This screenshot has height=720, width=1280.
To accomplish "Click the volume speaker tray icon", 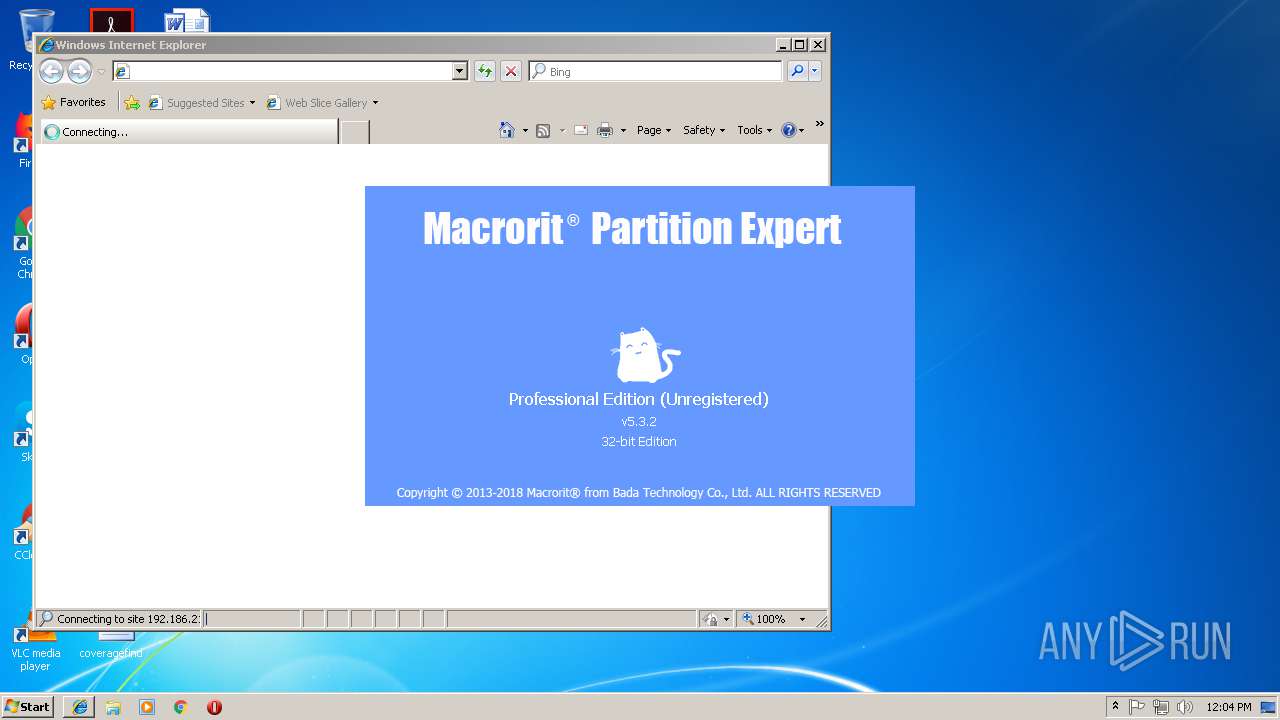I will [x=1185, y=707].
